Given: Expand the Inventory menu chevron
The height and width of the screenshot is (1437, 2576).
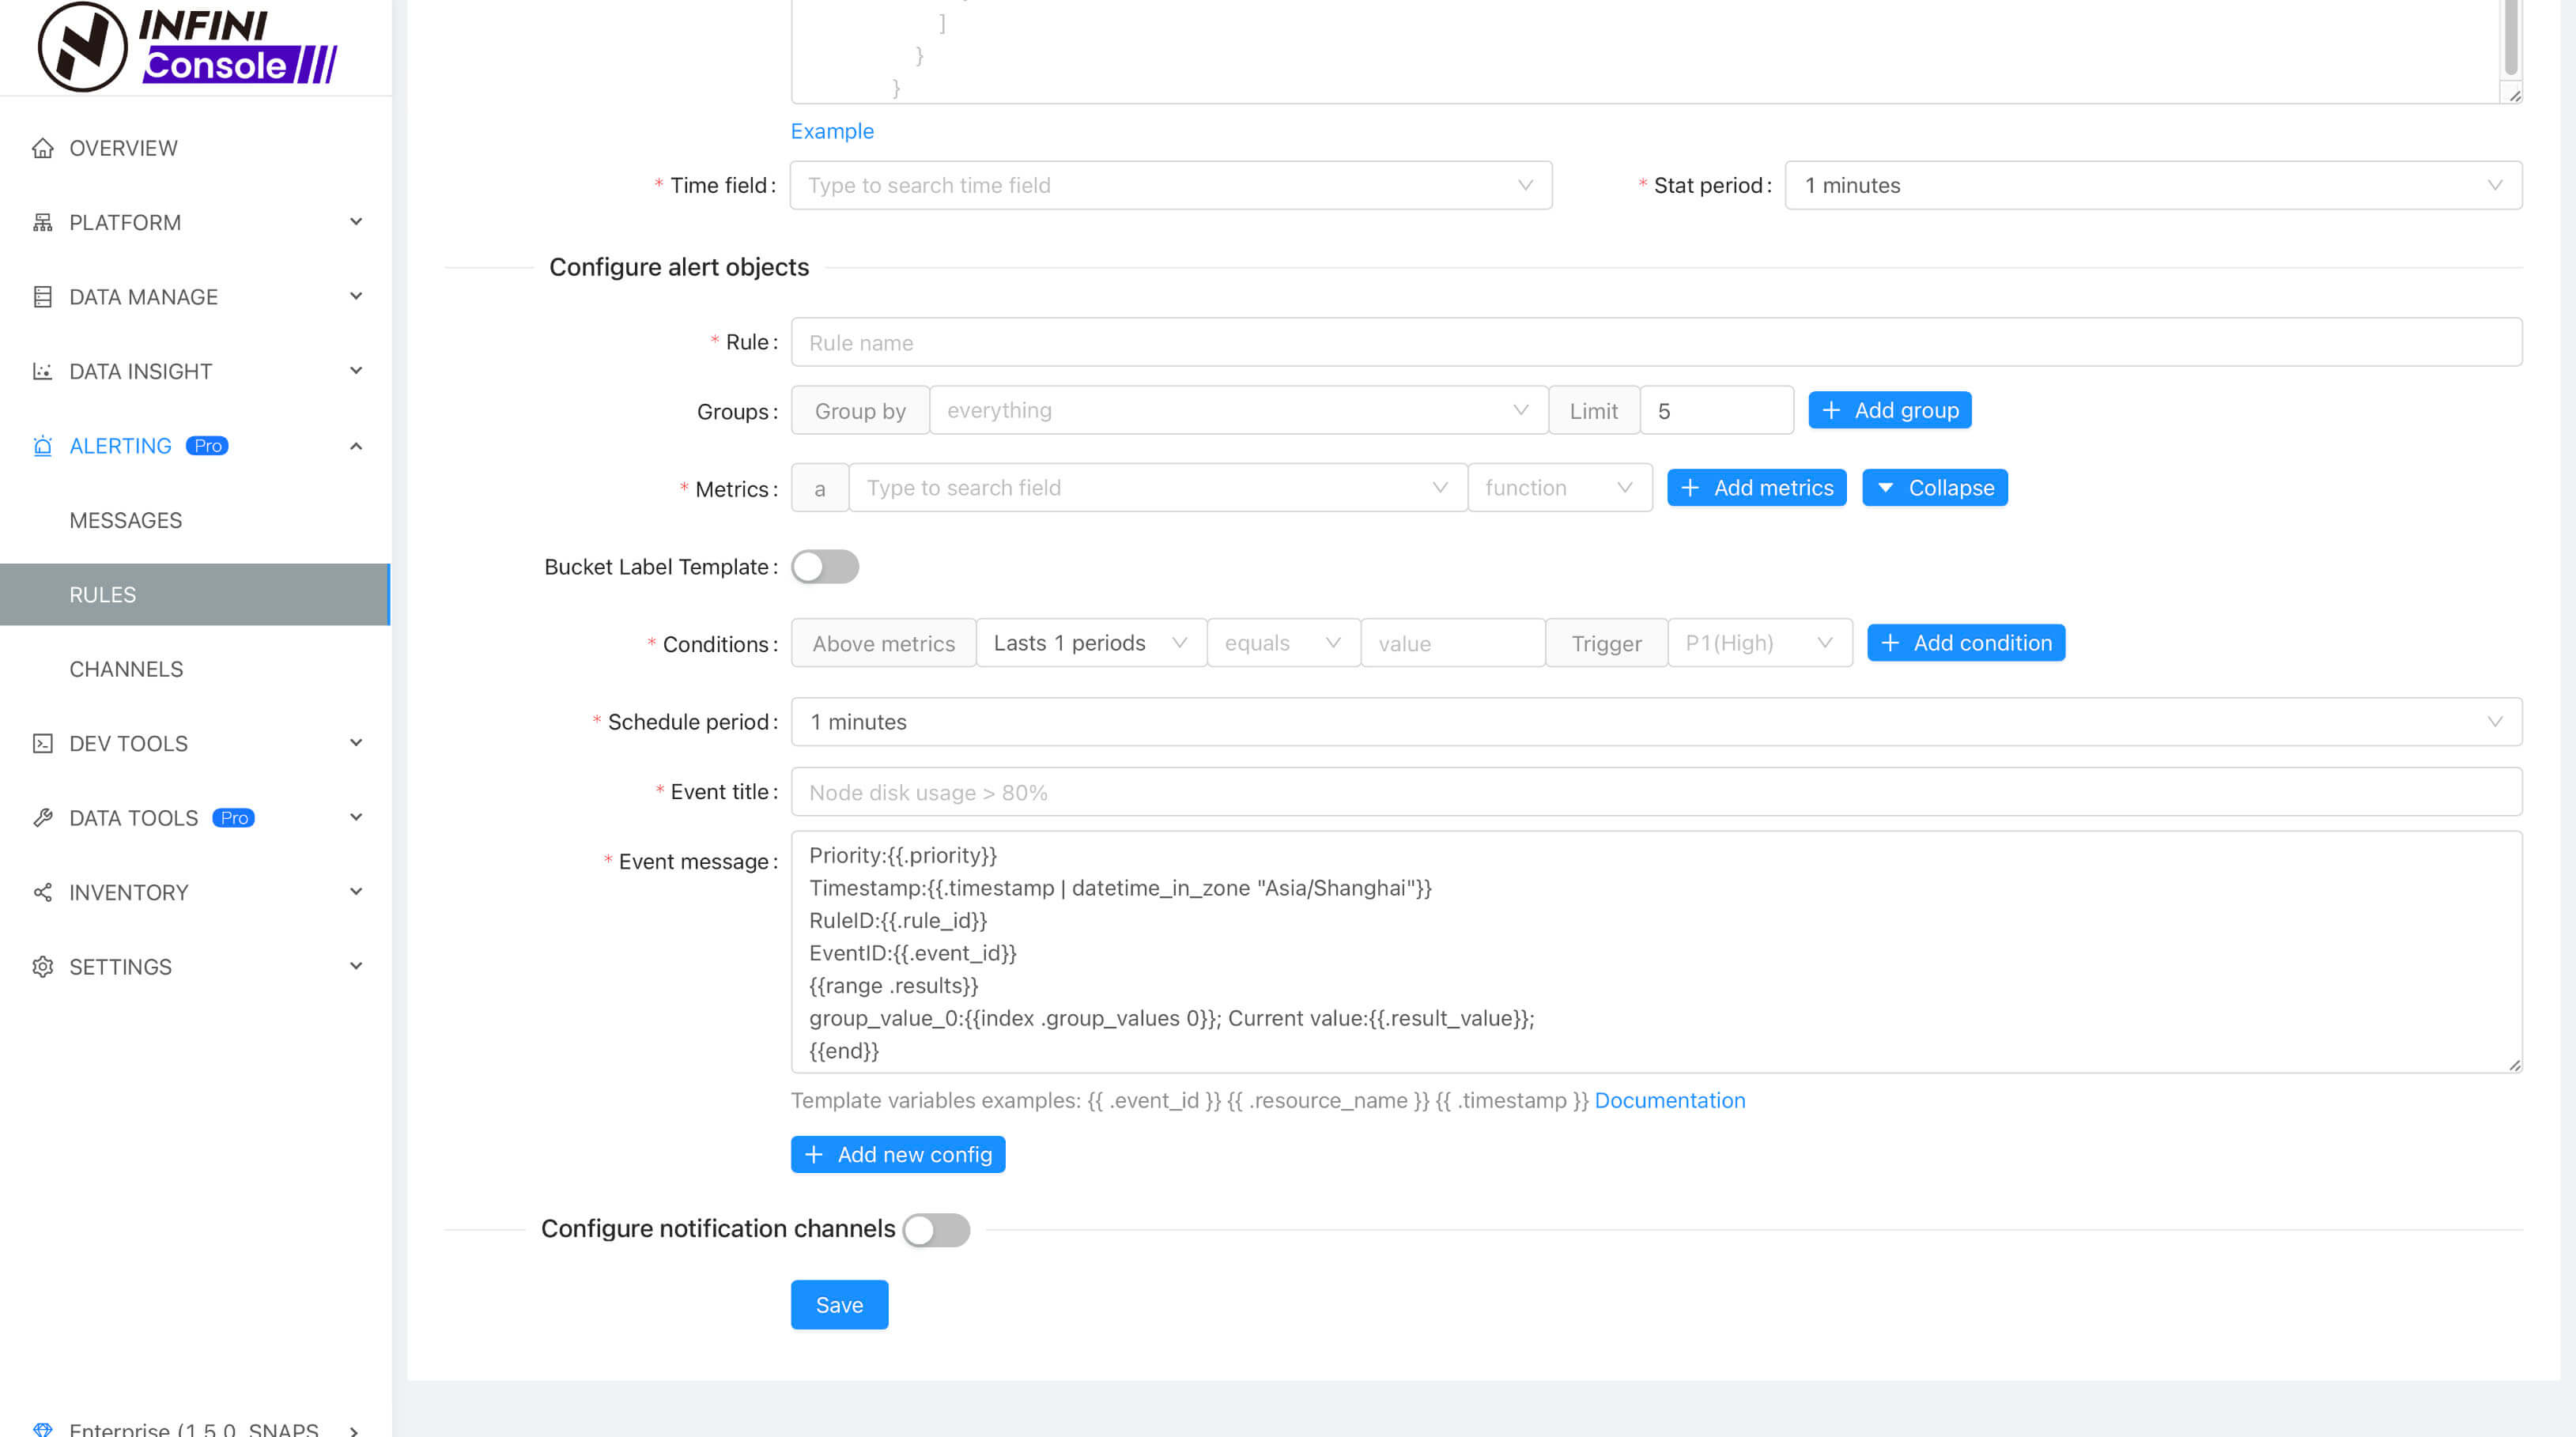Looking at the screenshot, I should click(x=356, y=892).
